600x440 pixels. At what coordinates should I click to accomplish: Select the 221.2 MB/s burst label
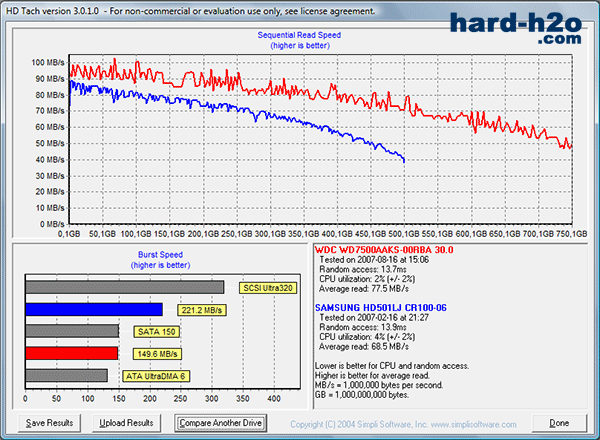tap(202, 310)
